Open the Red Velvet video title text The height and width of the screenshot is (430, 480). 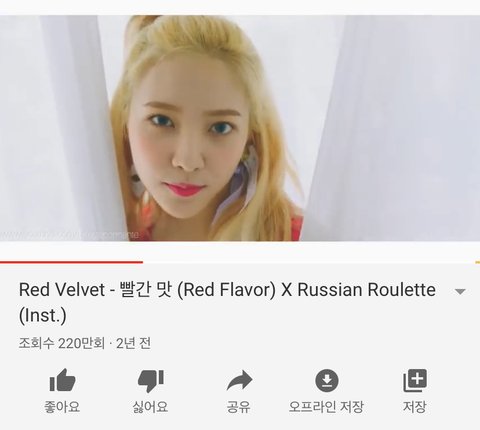coord(227,302)
